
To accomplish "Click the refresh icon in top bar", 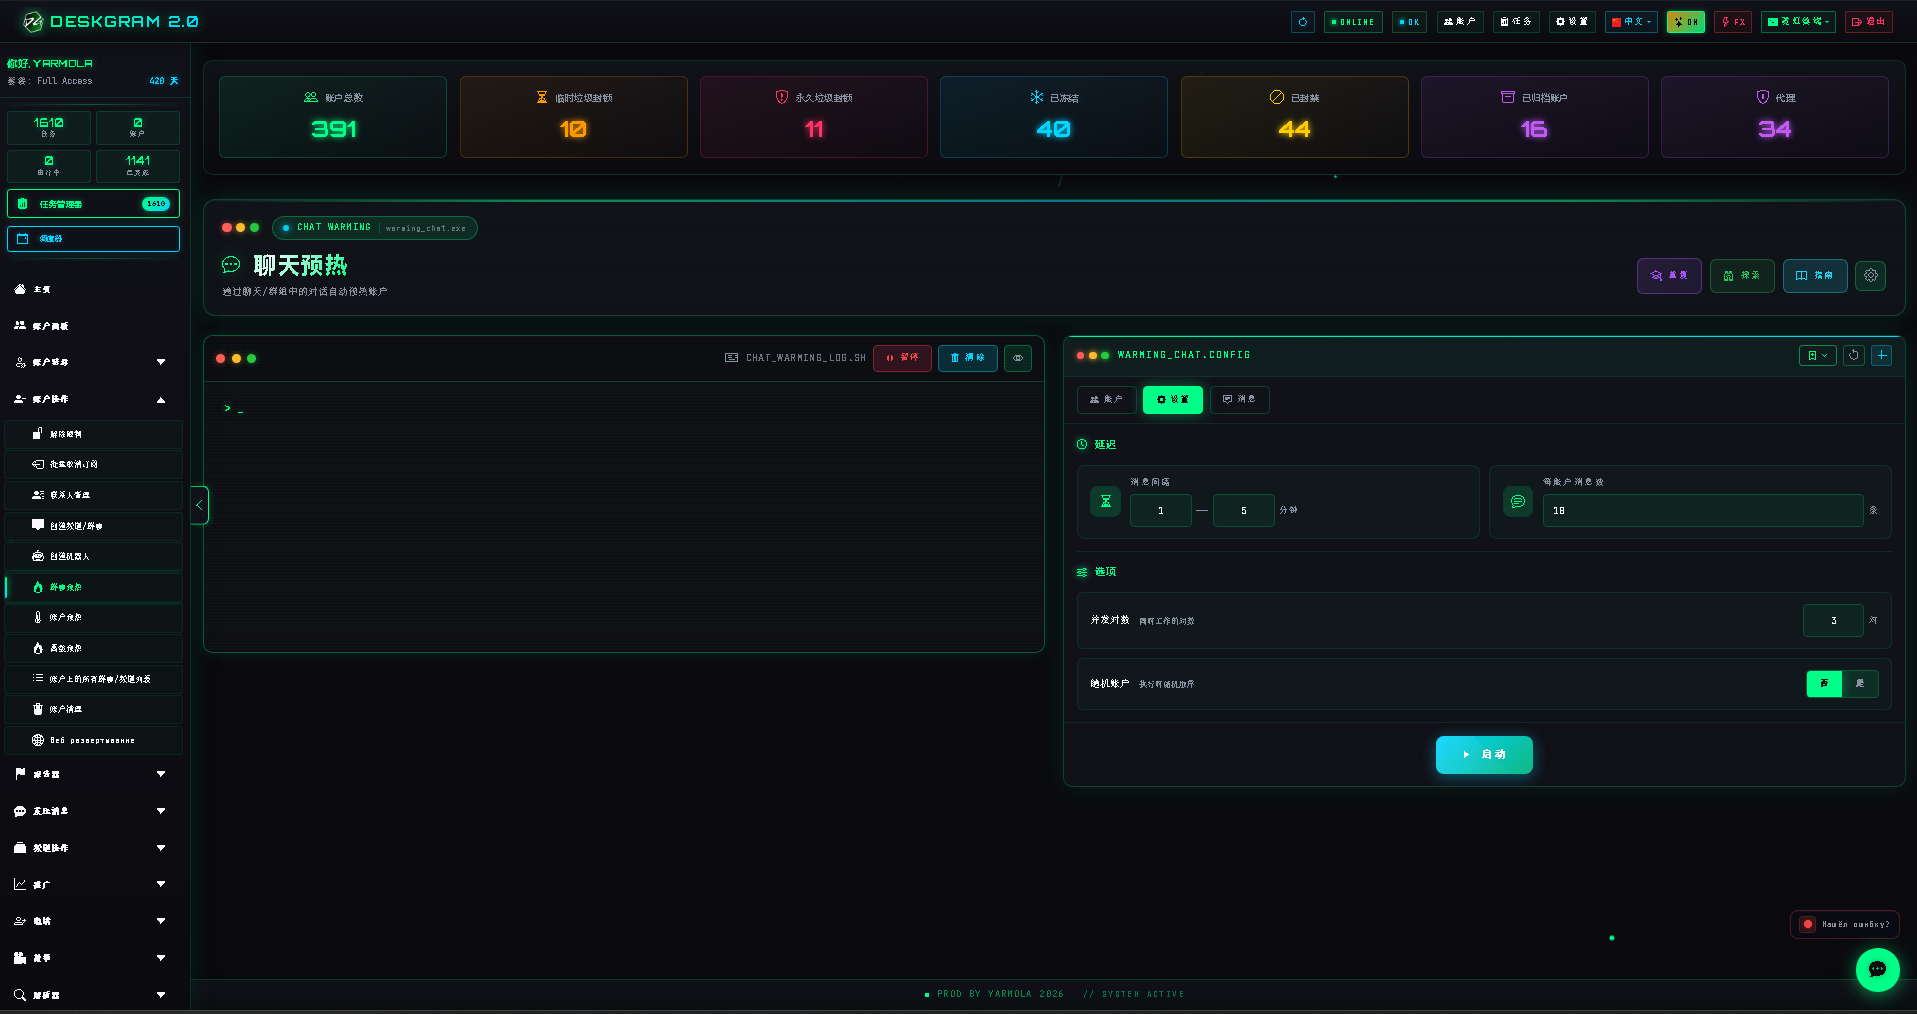I will tap(1302, 22).
